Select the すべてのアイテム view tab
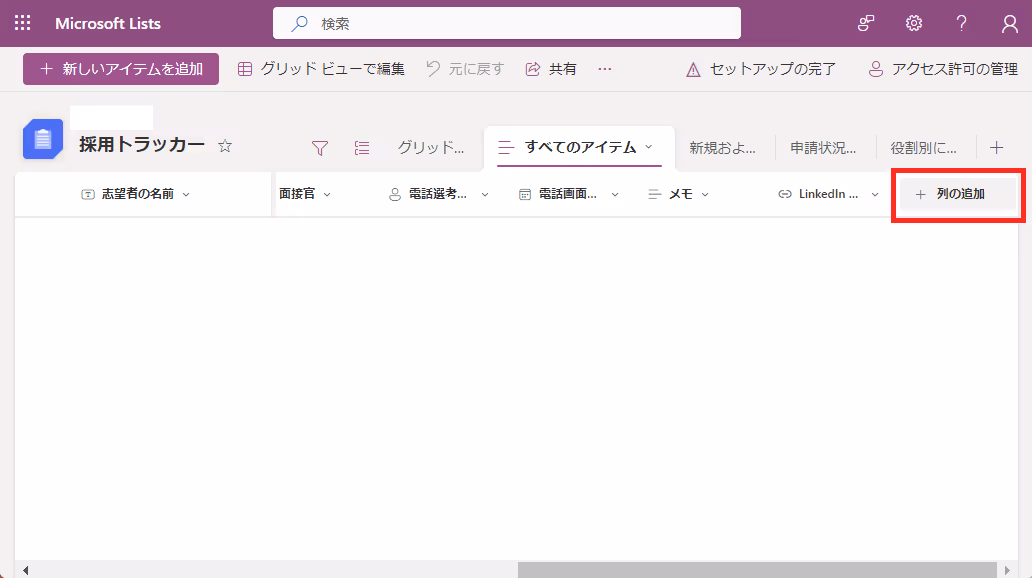 [579, 147]
